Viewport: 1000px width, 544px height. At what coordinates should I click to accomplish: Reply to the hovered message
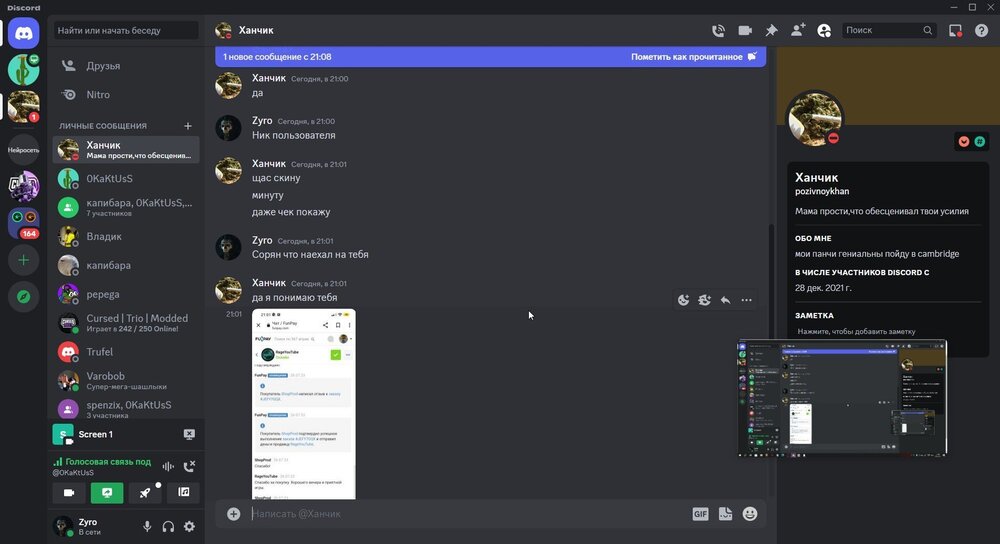[725, 300]
